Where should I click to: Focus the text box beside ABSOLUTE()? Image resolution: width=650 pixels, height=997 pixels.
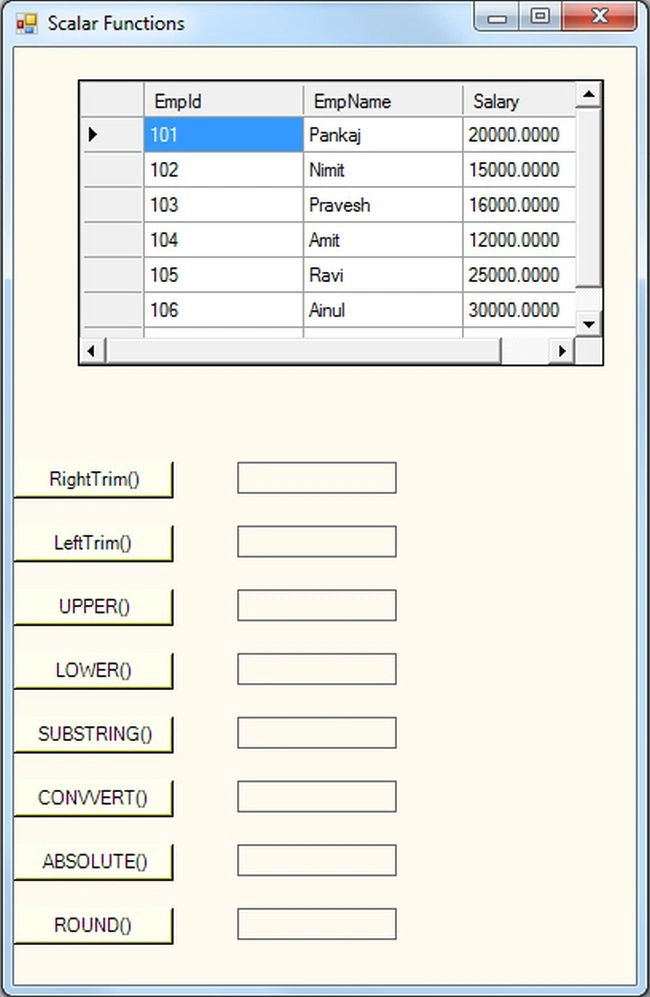point(317,860)
